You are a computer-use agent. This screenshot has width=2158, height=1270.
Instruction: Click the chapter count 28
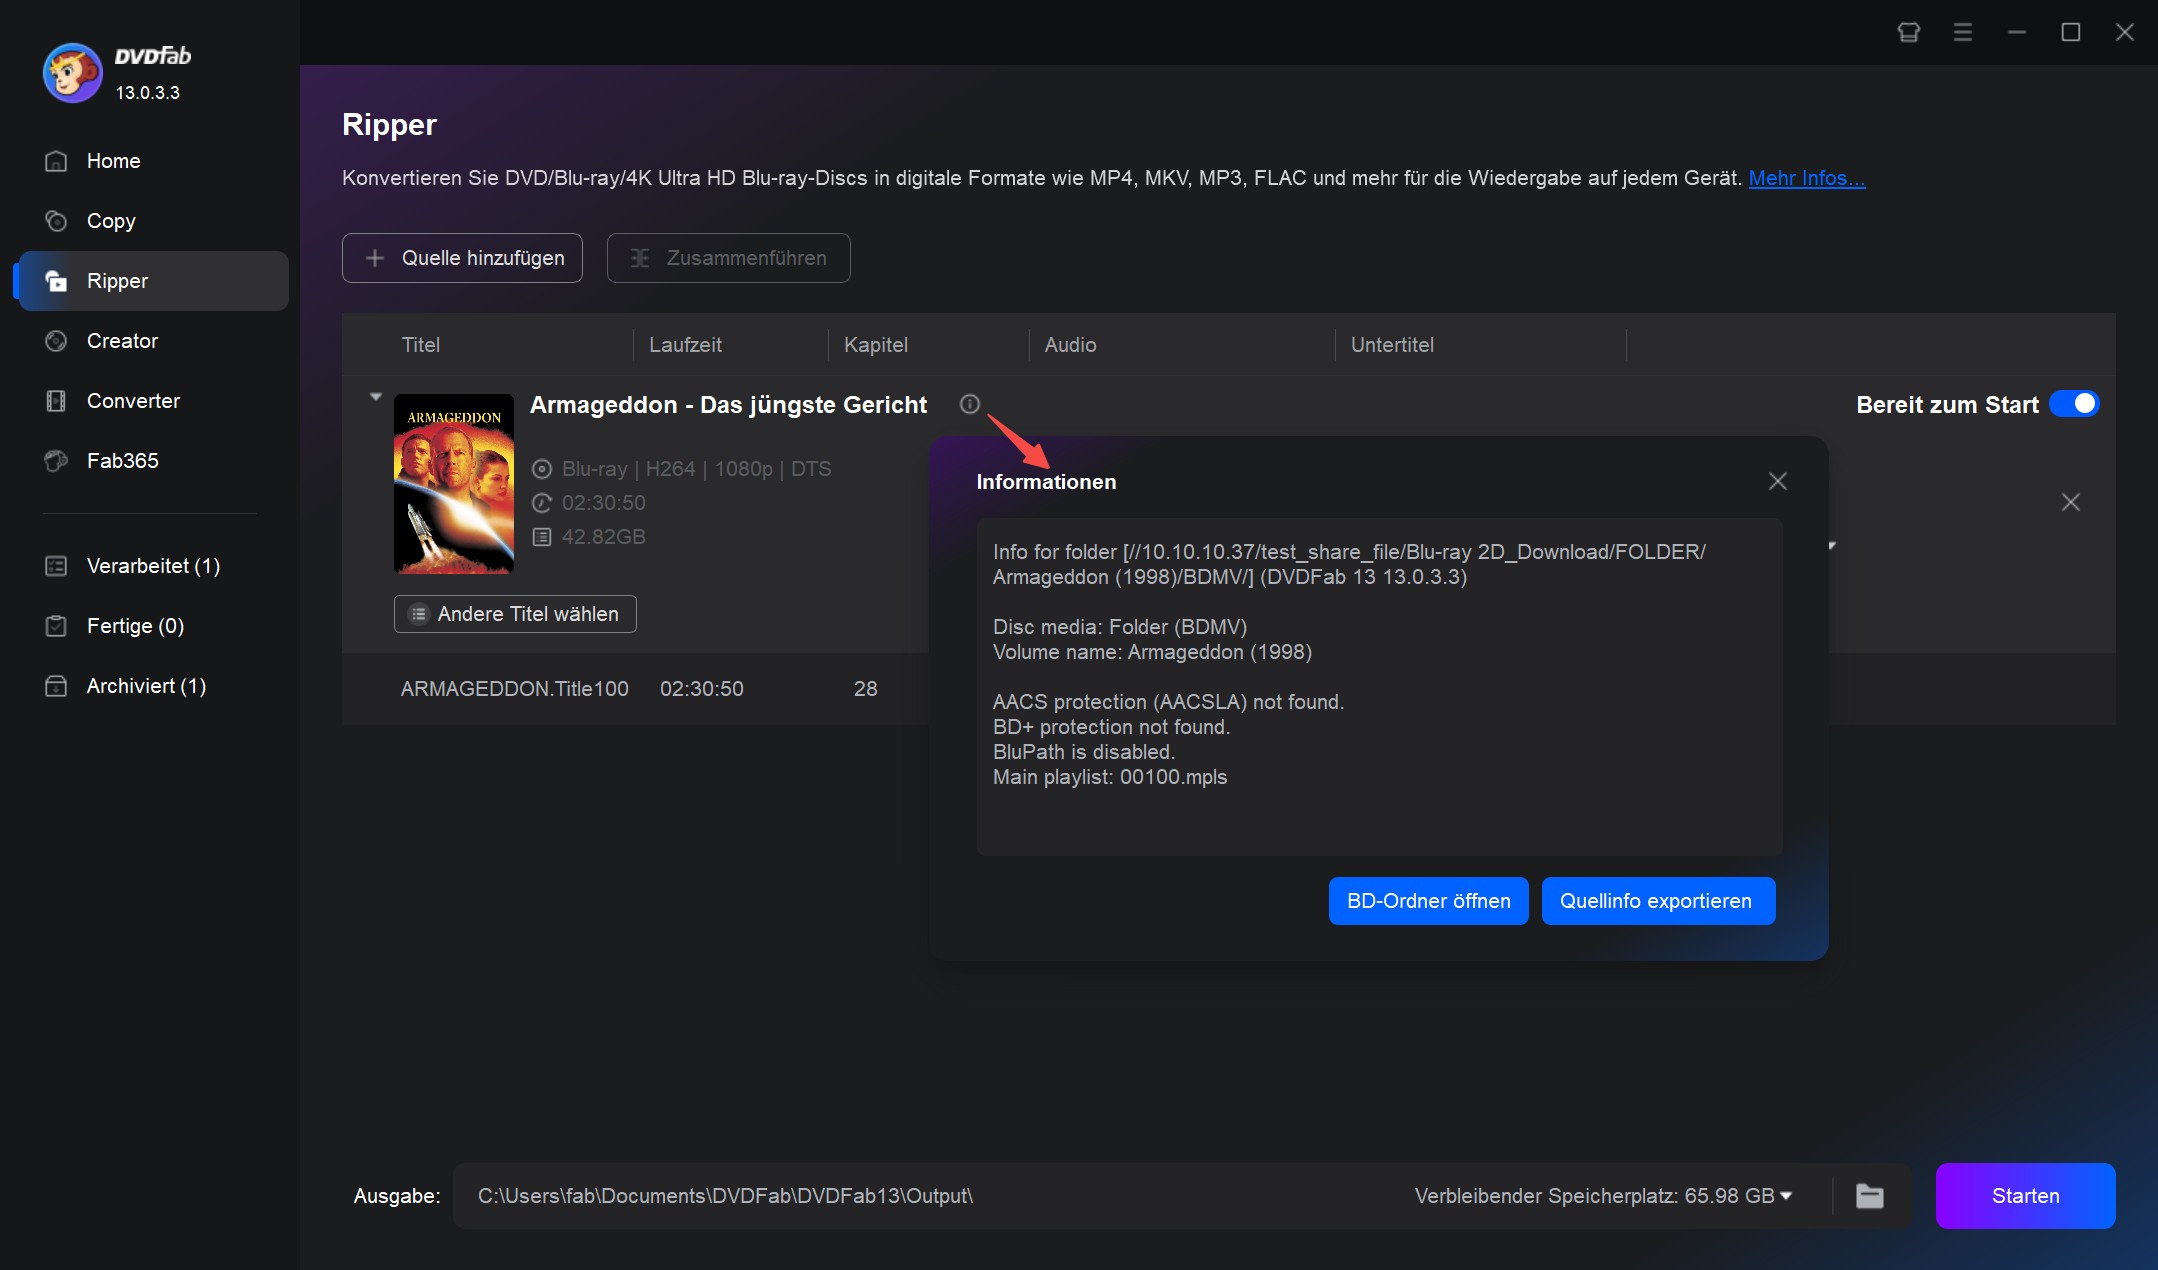[x=866, y=689]
